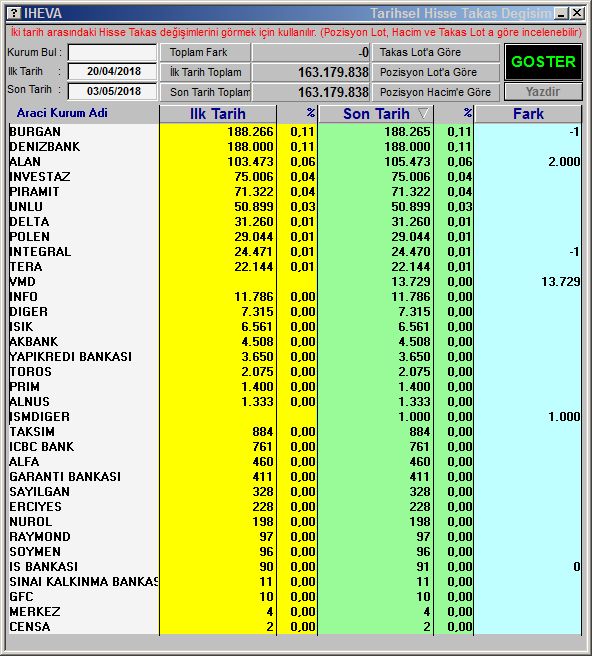
Task: Select the DENIZBANK row
Action: pos(295,147)
